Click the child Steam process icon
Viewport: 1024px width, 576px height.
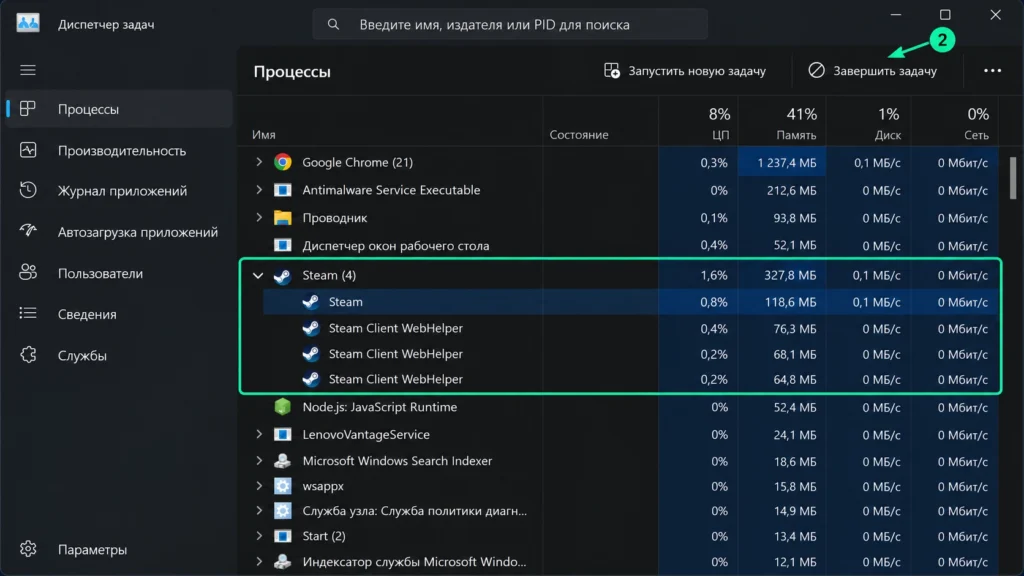311,302
